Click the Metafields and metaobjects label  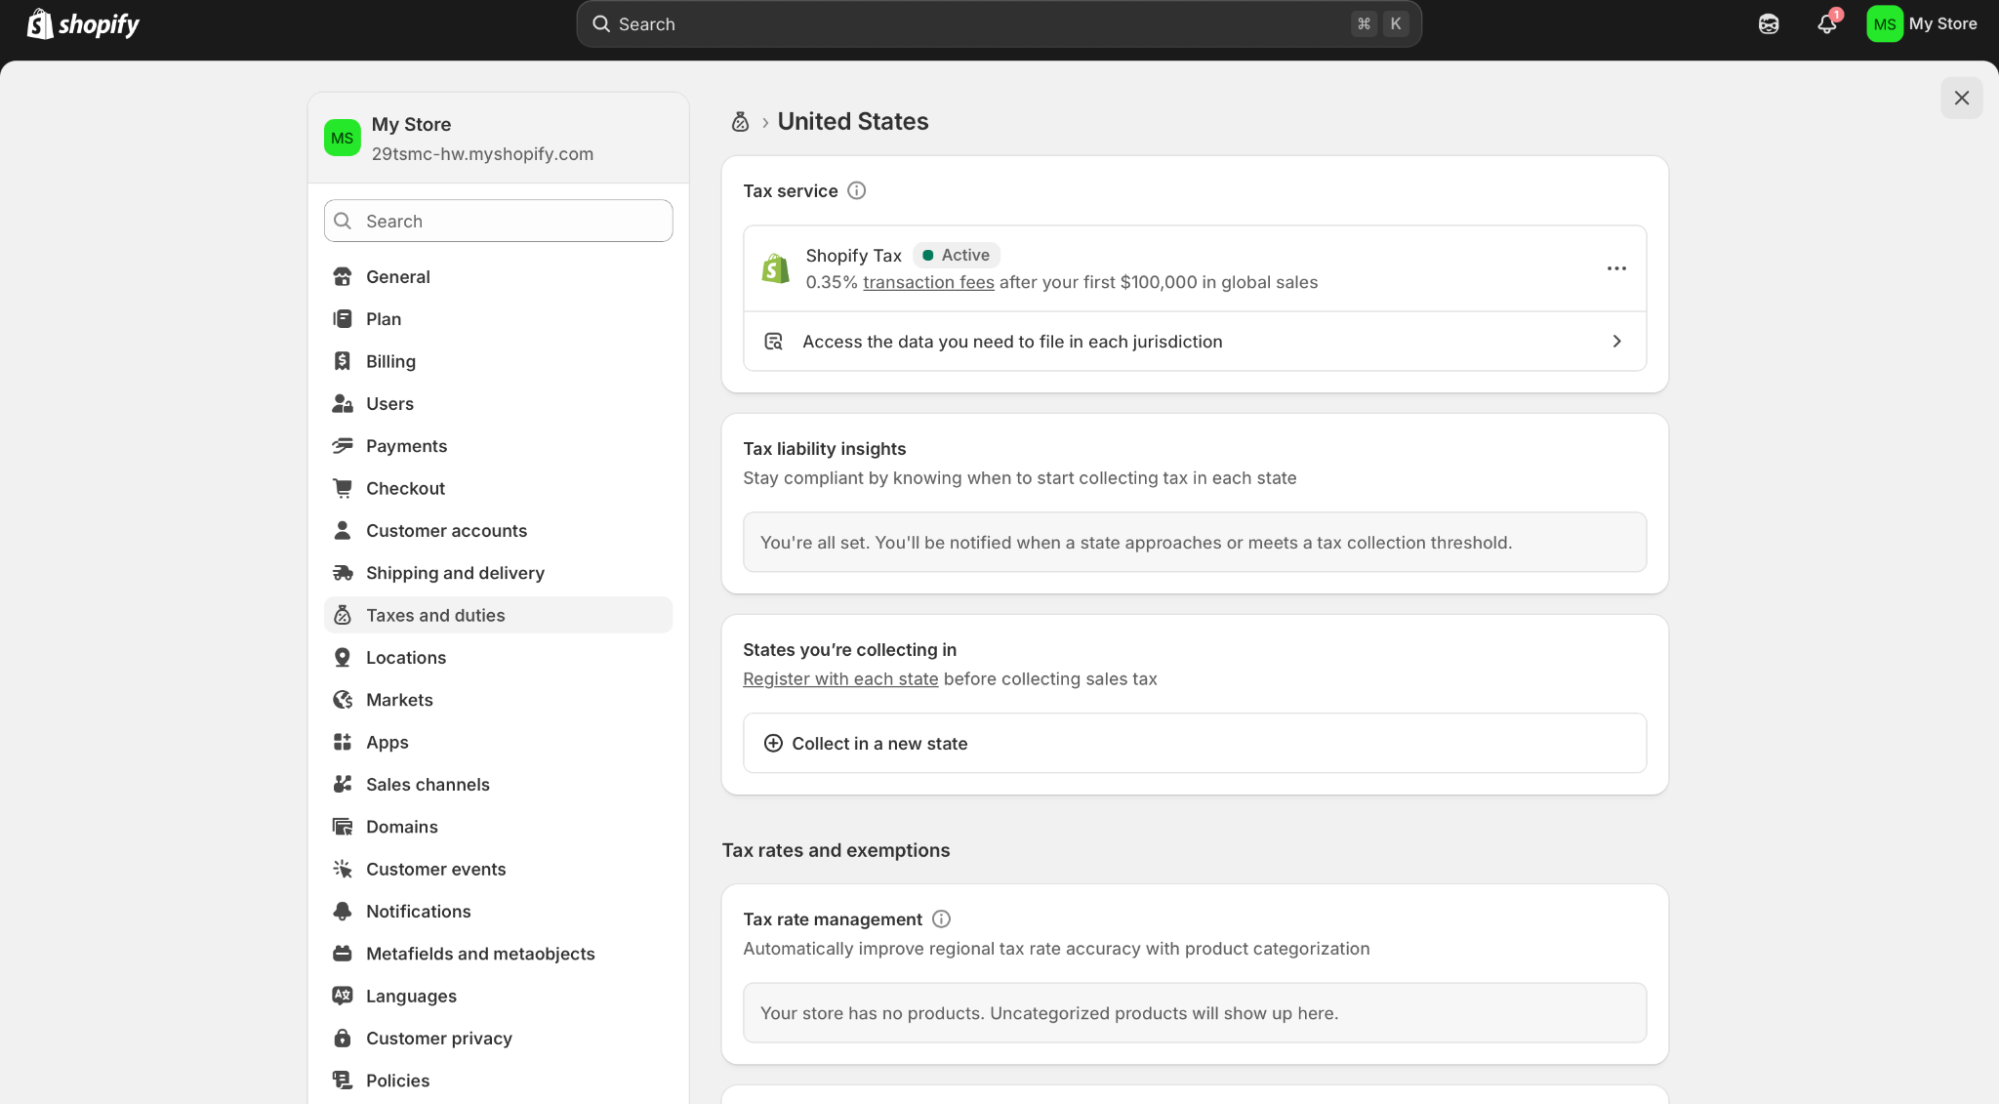(480, 954)
